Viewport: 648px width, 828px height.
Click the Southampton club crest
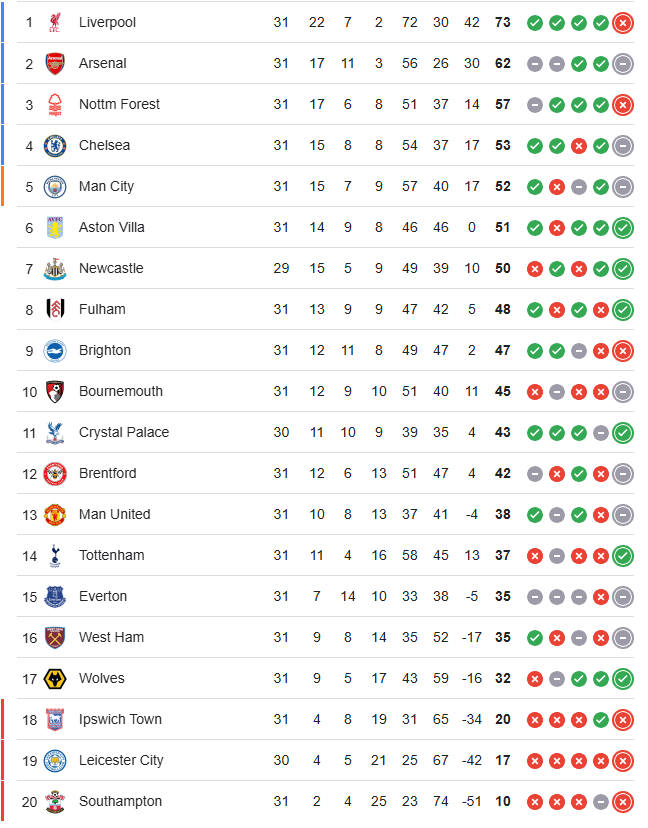coord(55,802)
